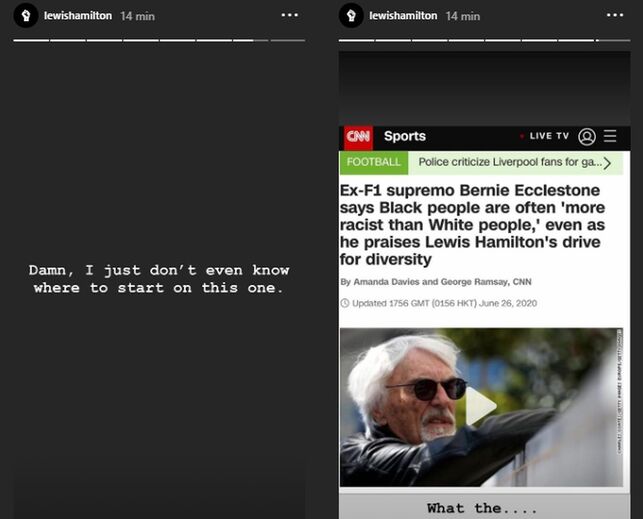Tap the "Damn, I just don't even know" text

159,270
